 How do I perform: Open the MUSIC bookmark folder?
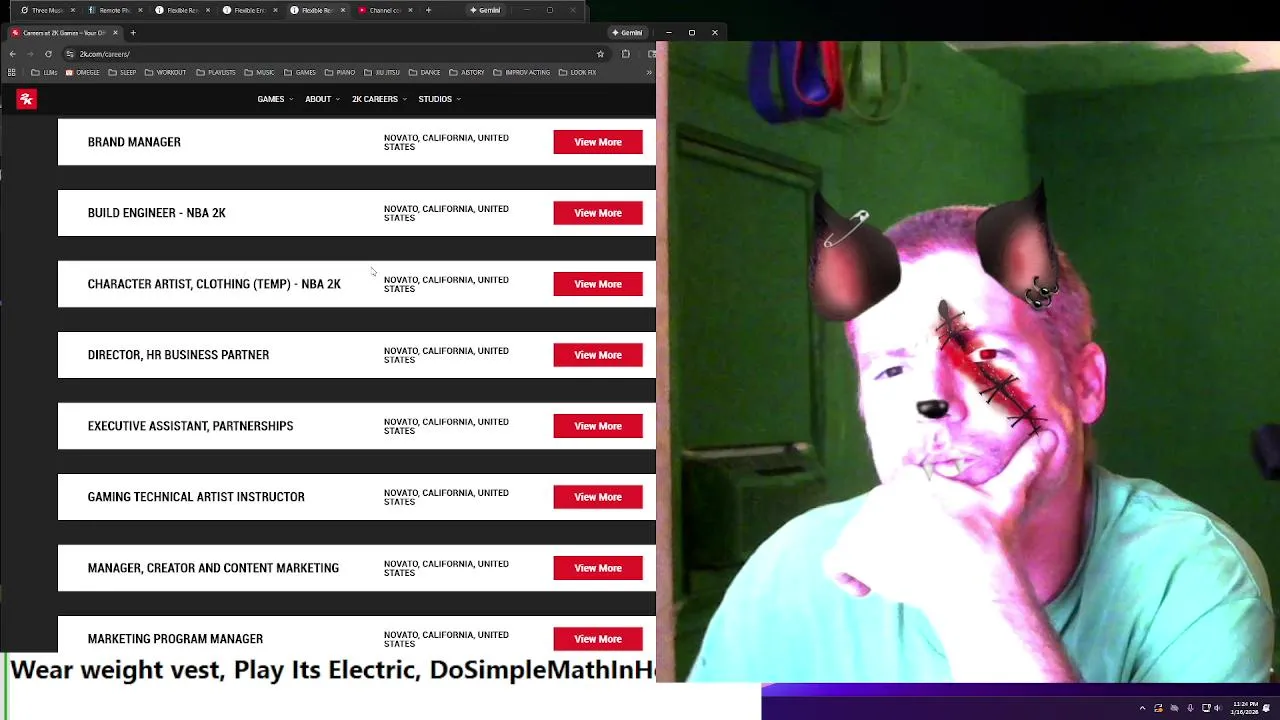coord(259,72)
